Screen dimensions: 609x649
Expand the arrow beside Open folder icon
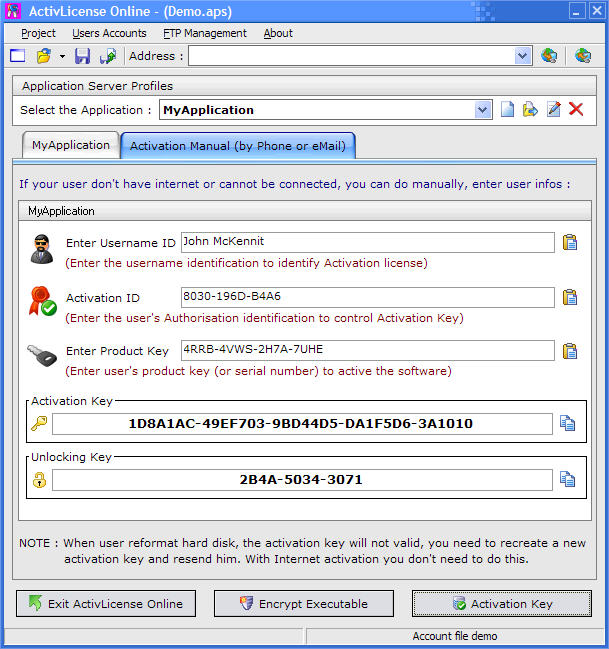[62, 56]
